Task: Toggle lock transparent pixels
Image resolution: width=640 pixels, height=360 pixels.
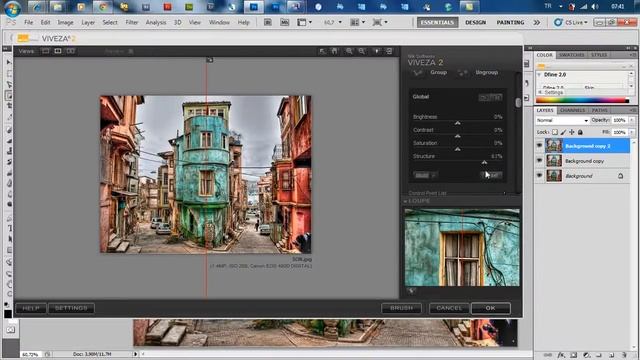Action: pos(555,132)
